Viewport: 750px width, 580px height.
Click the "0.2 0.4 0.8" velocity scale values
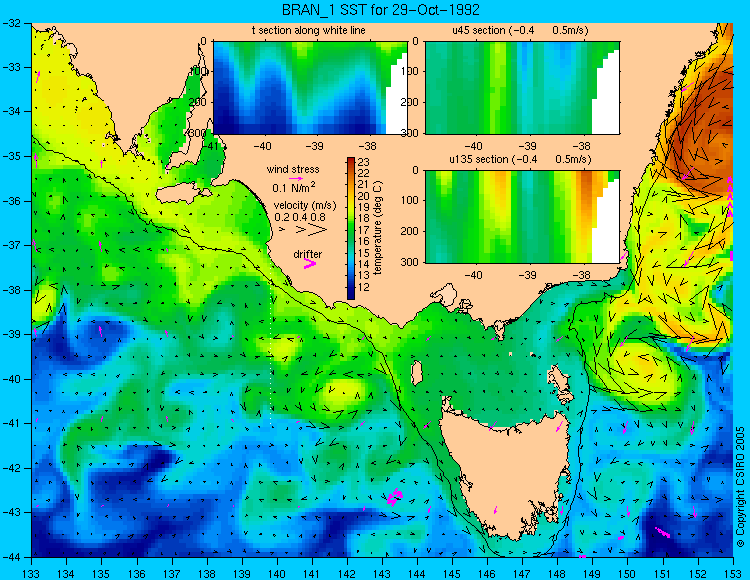[300, 217]
